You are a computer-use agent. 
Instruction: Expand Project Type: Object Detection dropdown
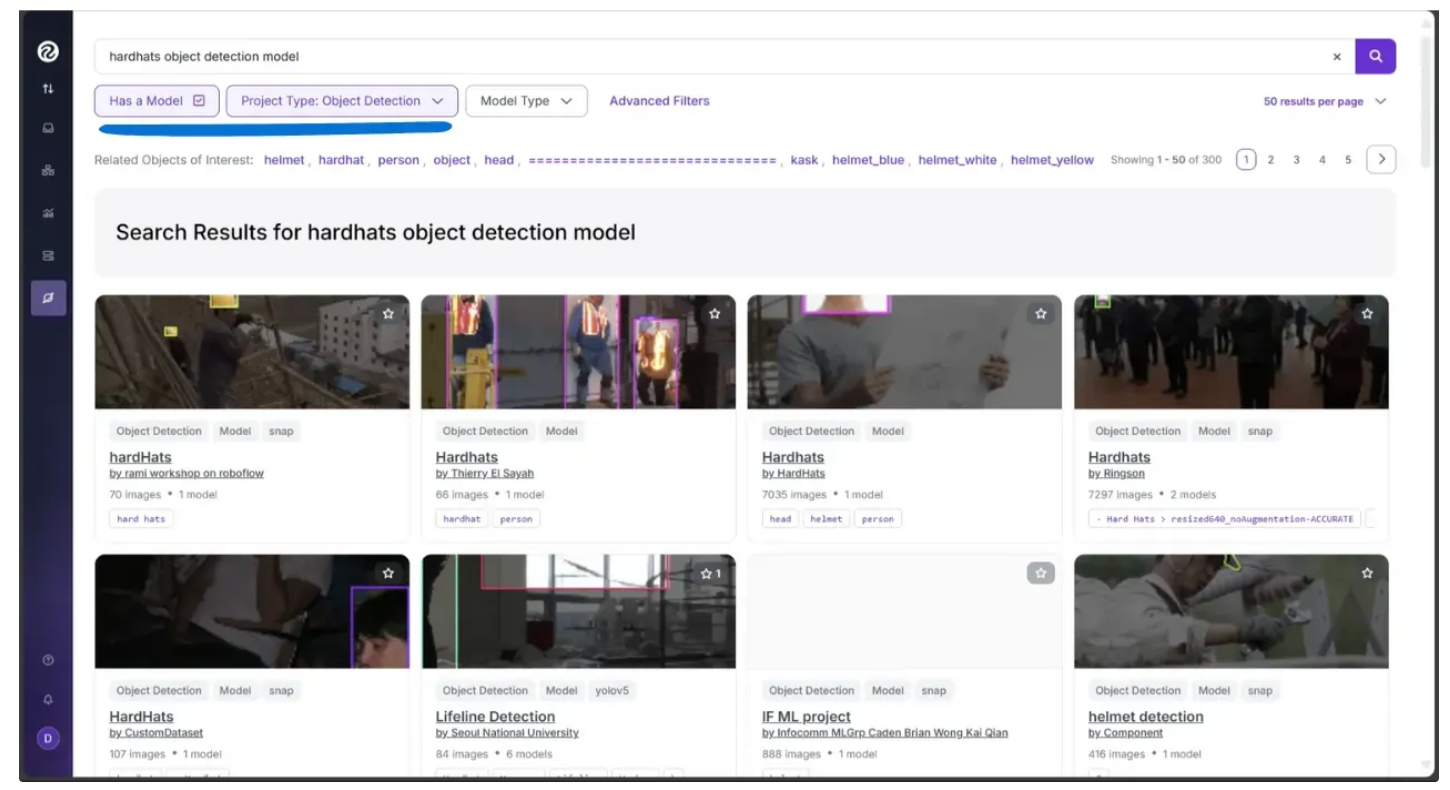pos(341,101)
